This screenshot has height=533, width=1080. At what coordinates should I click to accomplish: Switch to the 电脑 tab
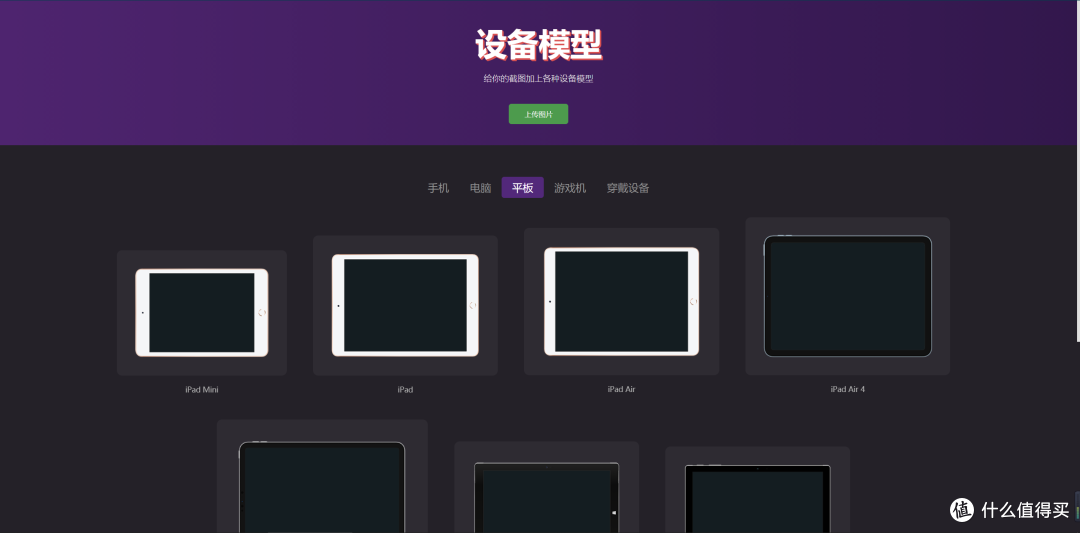pos(480,188)
